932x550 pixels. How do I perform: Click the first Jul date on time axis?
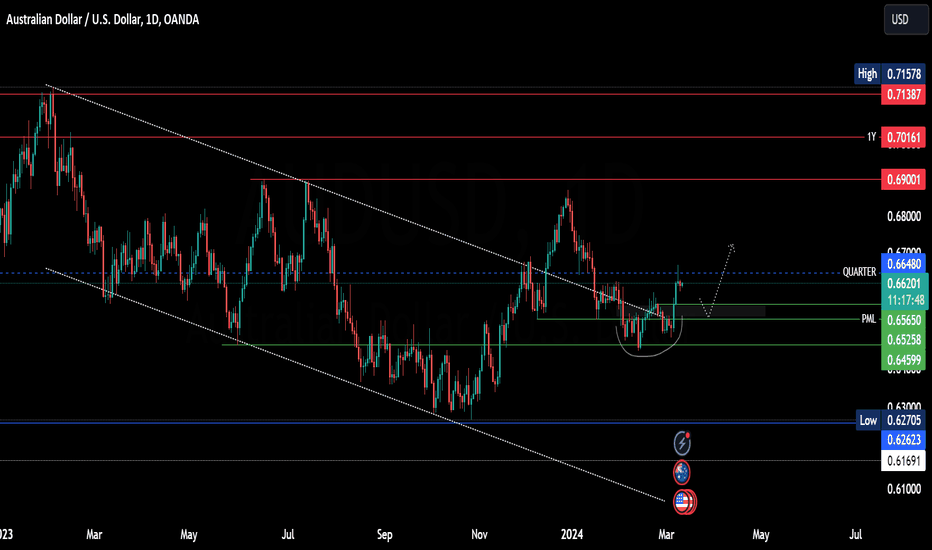(288, 535)
